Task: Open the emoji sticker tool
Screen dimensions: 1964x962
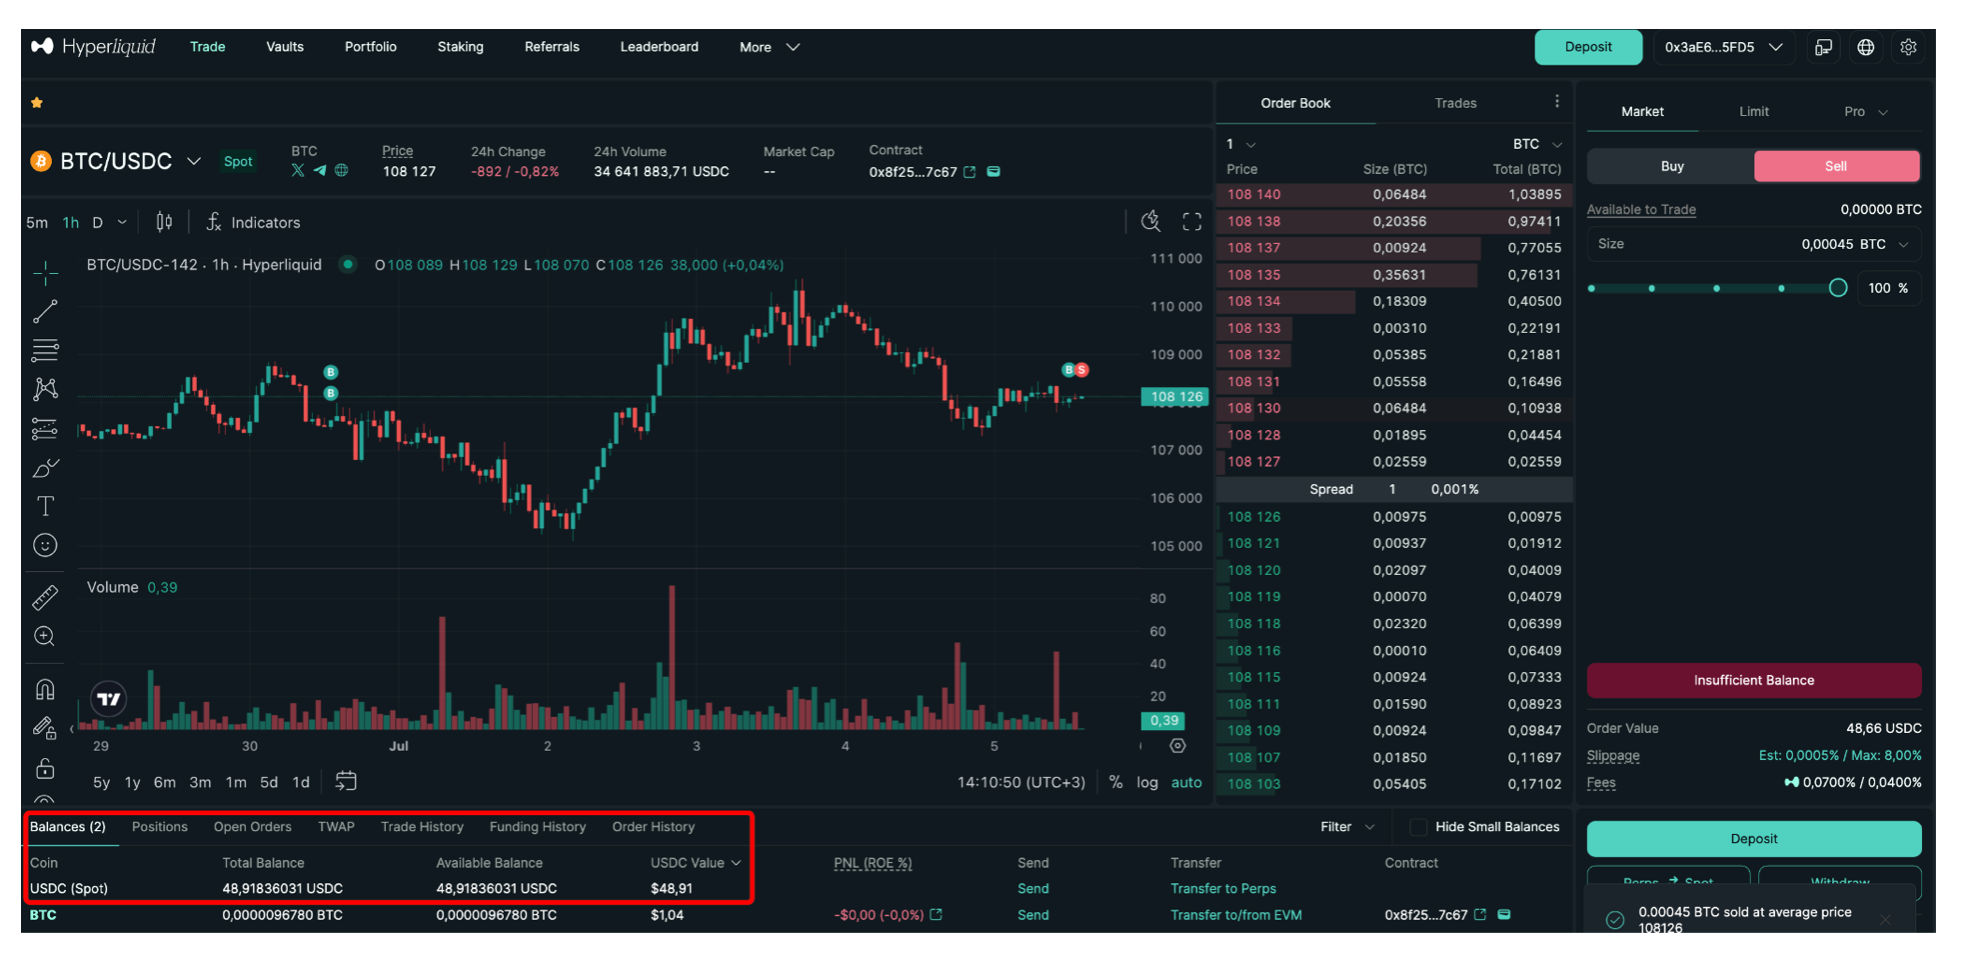Action: pyautogui.click(x=45, y=545)
